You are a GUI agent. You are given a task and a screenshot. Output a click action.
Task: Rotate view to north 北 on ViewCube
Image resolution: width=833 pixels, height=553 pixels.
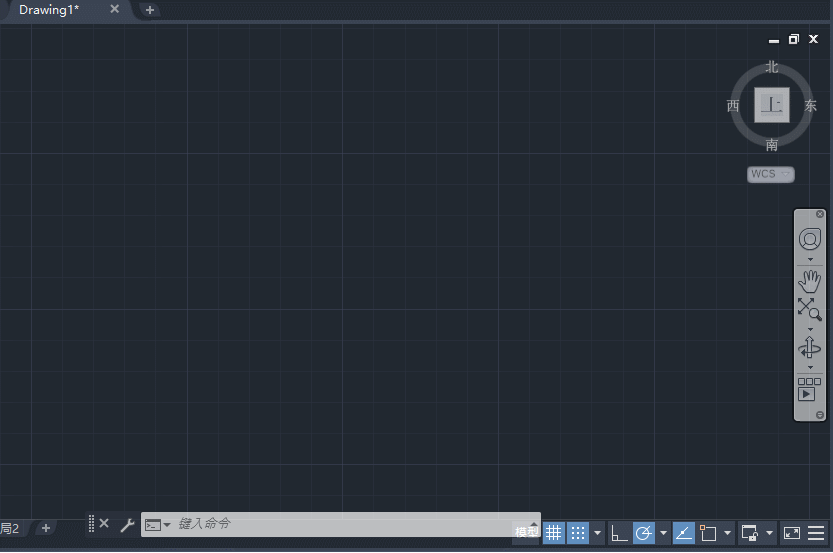pos(772,67)
